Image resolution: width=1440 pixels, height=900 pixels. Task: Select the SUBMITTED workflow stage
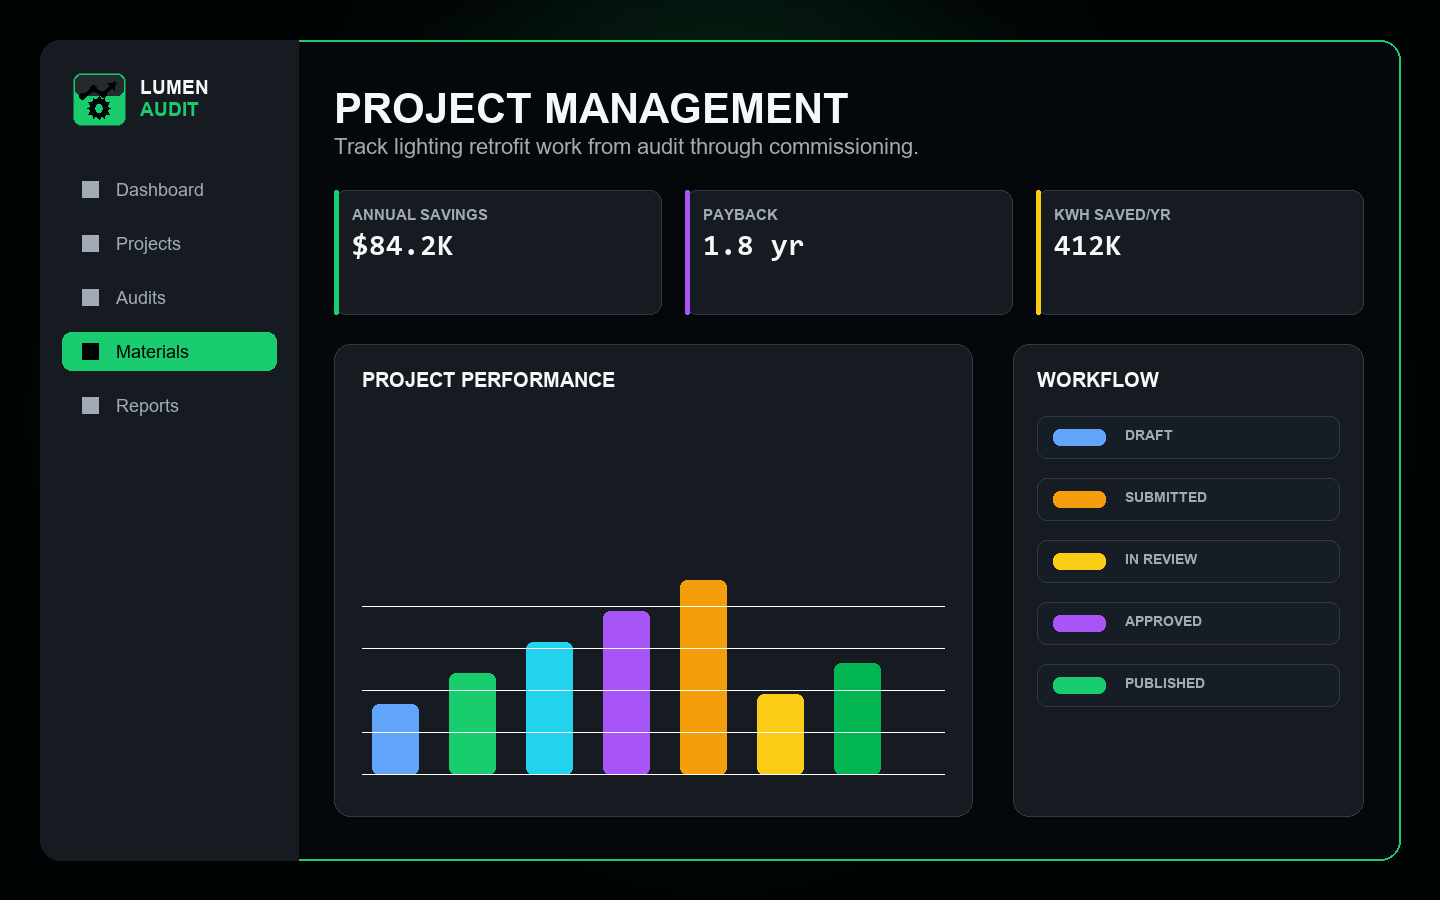click(1188, 499)
